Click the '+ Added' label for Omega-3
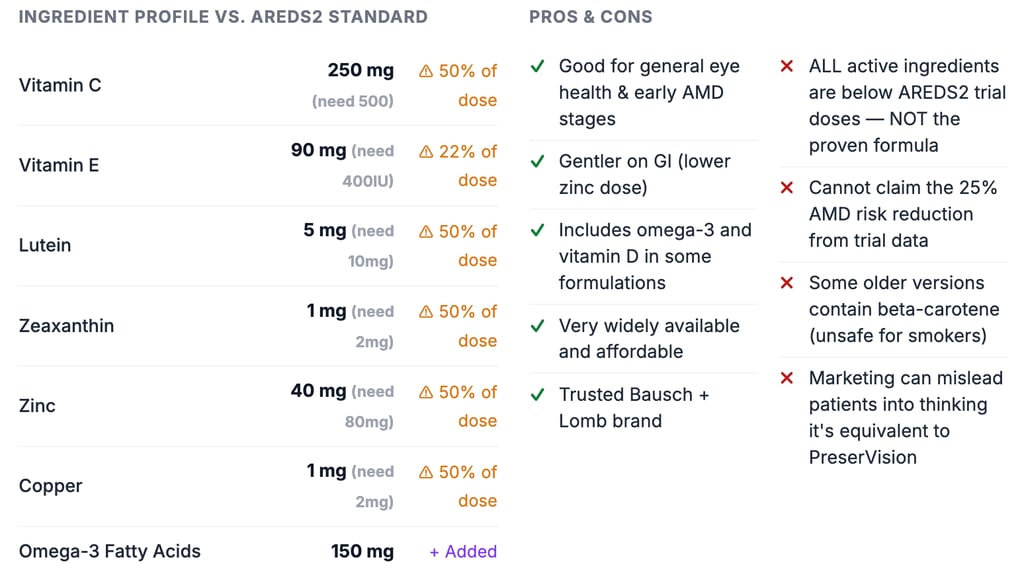The image size is (1024, 574). (x=463, y=552)
